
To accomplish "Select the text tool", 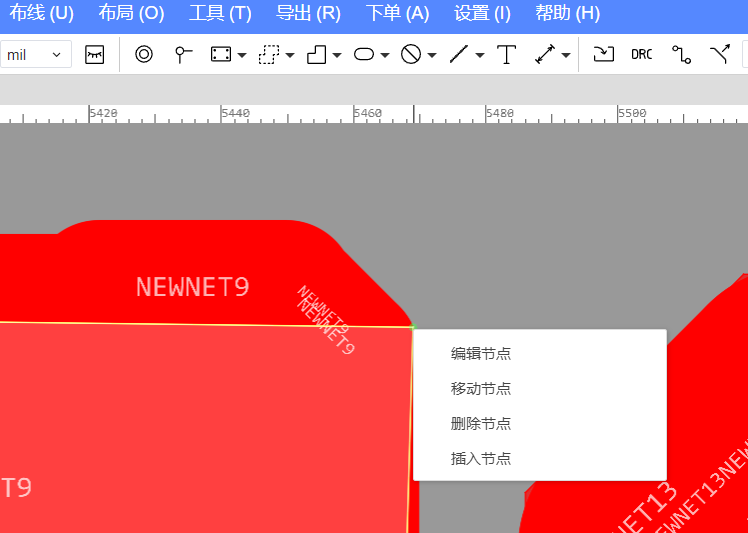I will point(507,55).
